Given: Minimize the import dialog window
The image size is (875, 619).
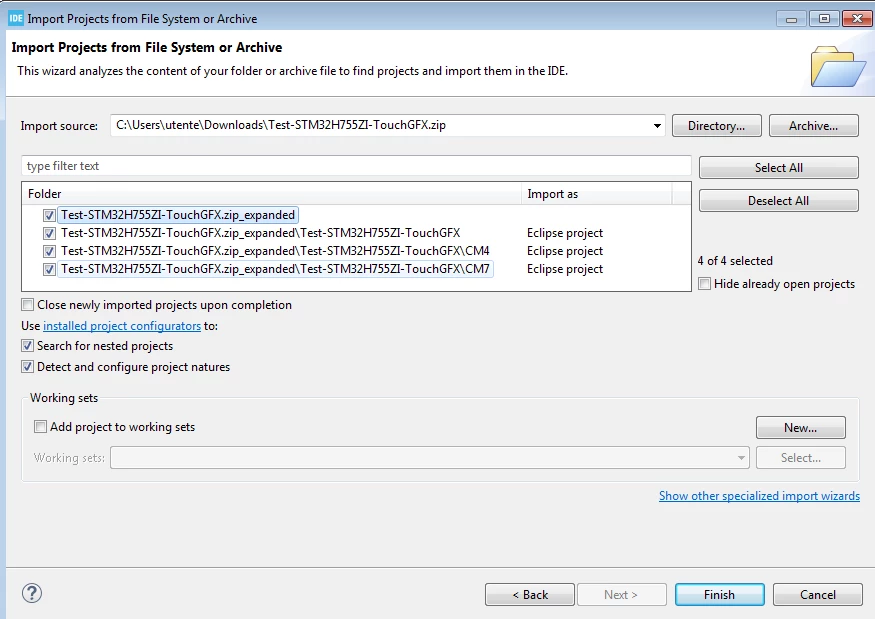Looking at the screenshot, I should [791, 19].
